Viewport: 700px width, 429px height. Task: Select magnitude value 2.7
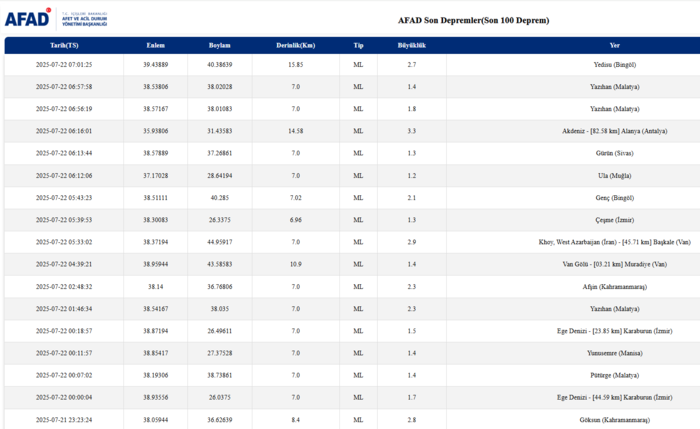(412, 65)
